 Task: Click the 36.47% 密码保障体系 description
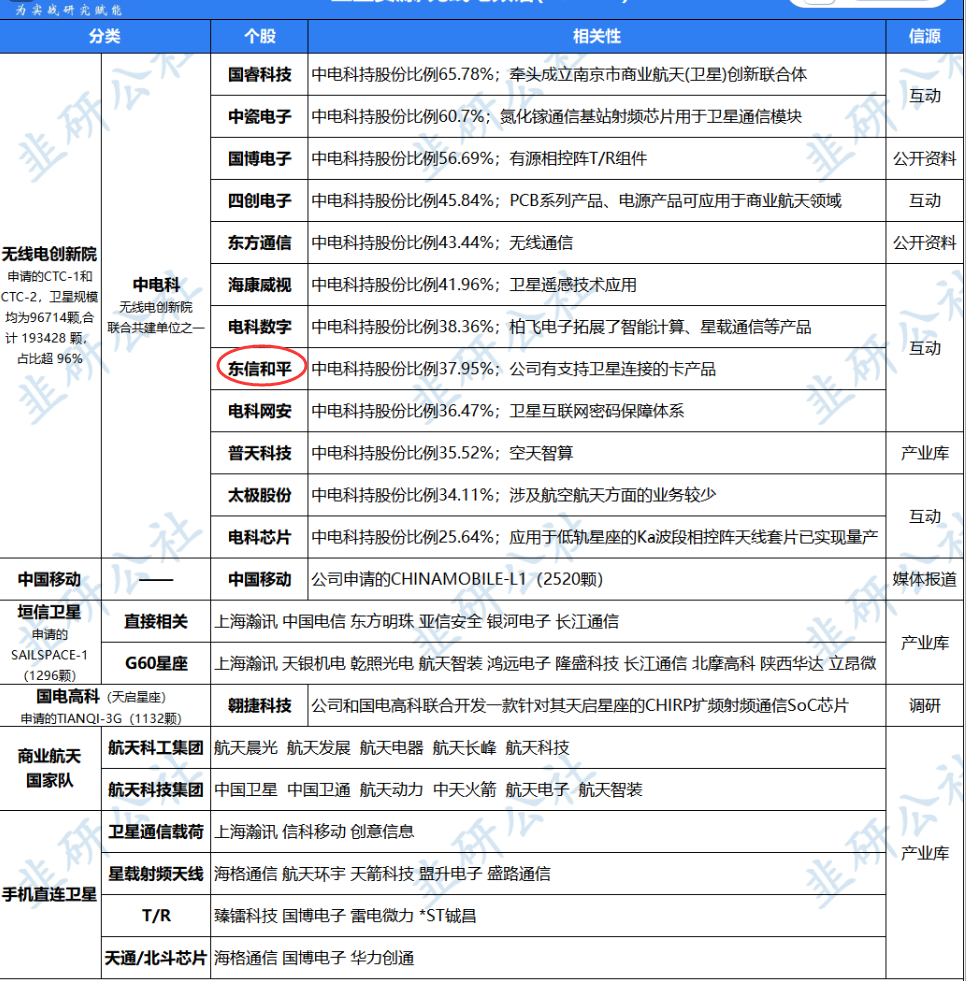point(597,411)
